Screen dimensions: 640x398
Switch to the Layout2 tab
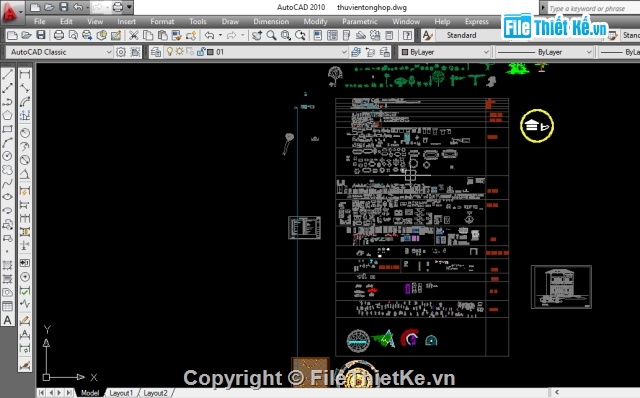point(155,393)
